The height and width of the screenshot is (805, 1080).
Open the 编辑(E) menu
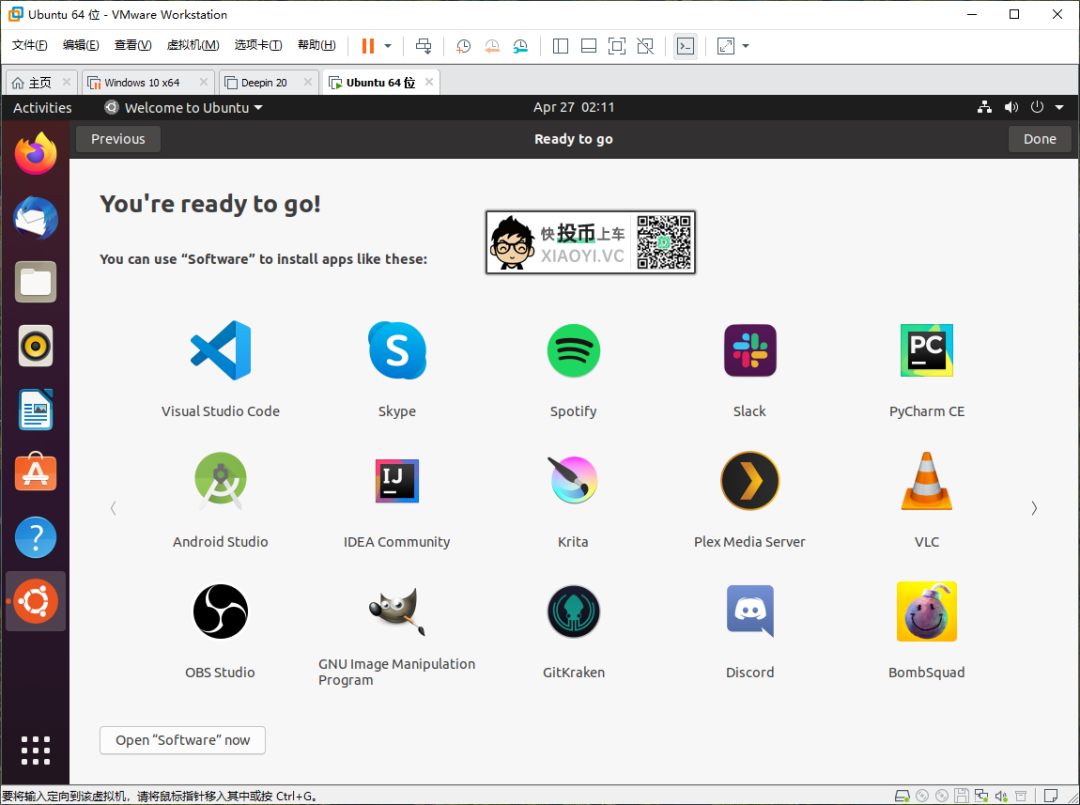(81, 45)
